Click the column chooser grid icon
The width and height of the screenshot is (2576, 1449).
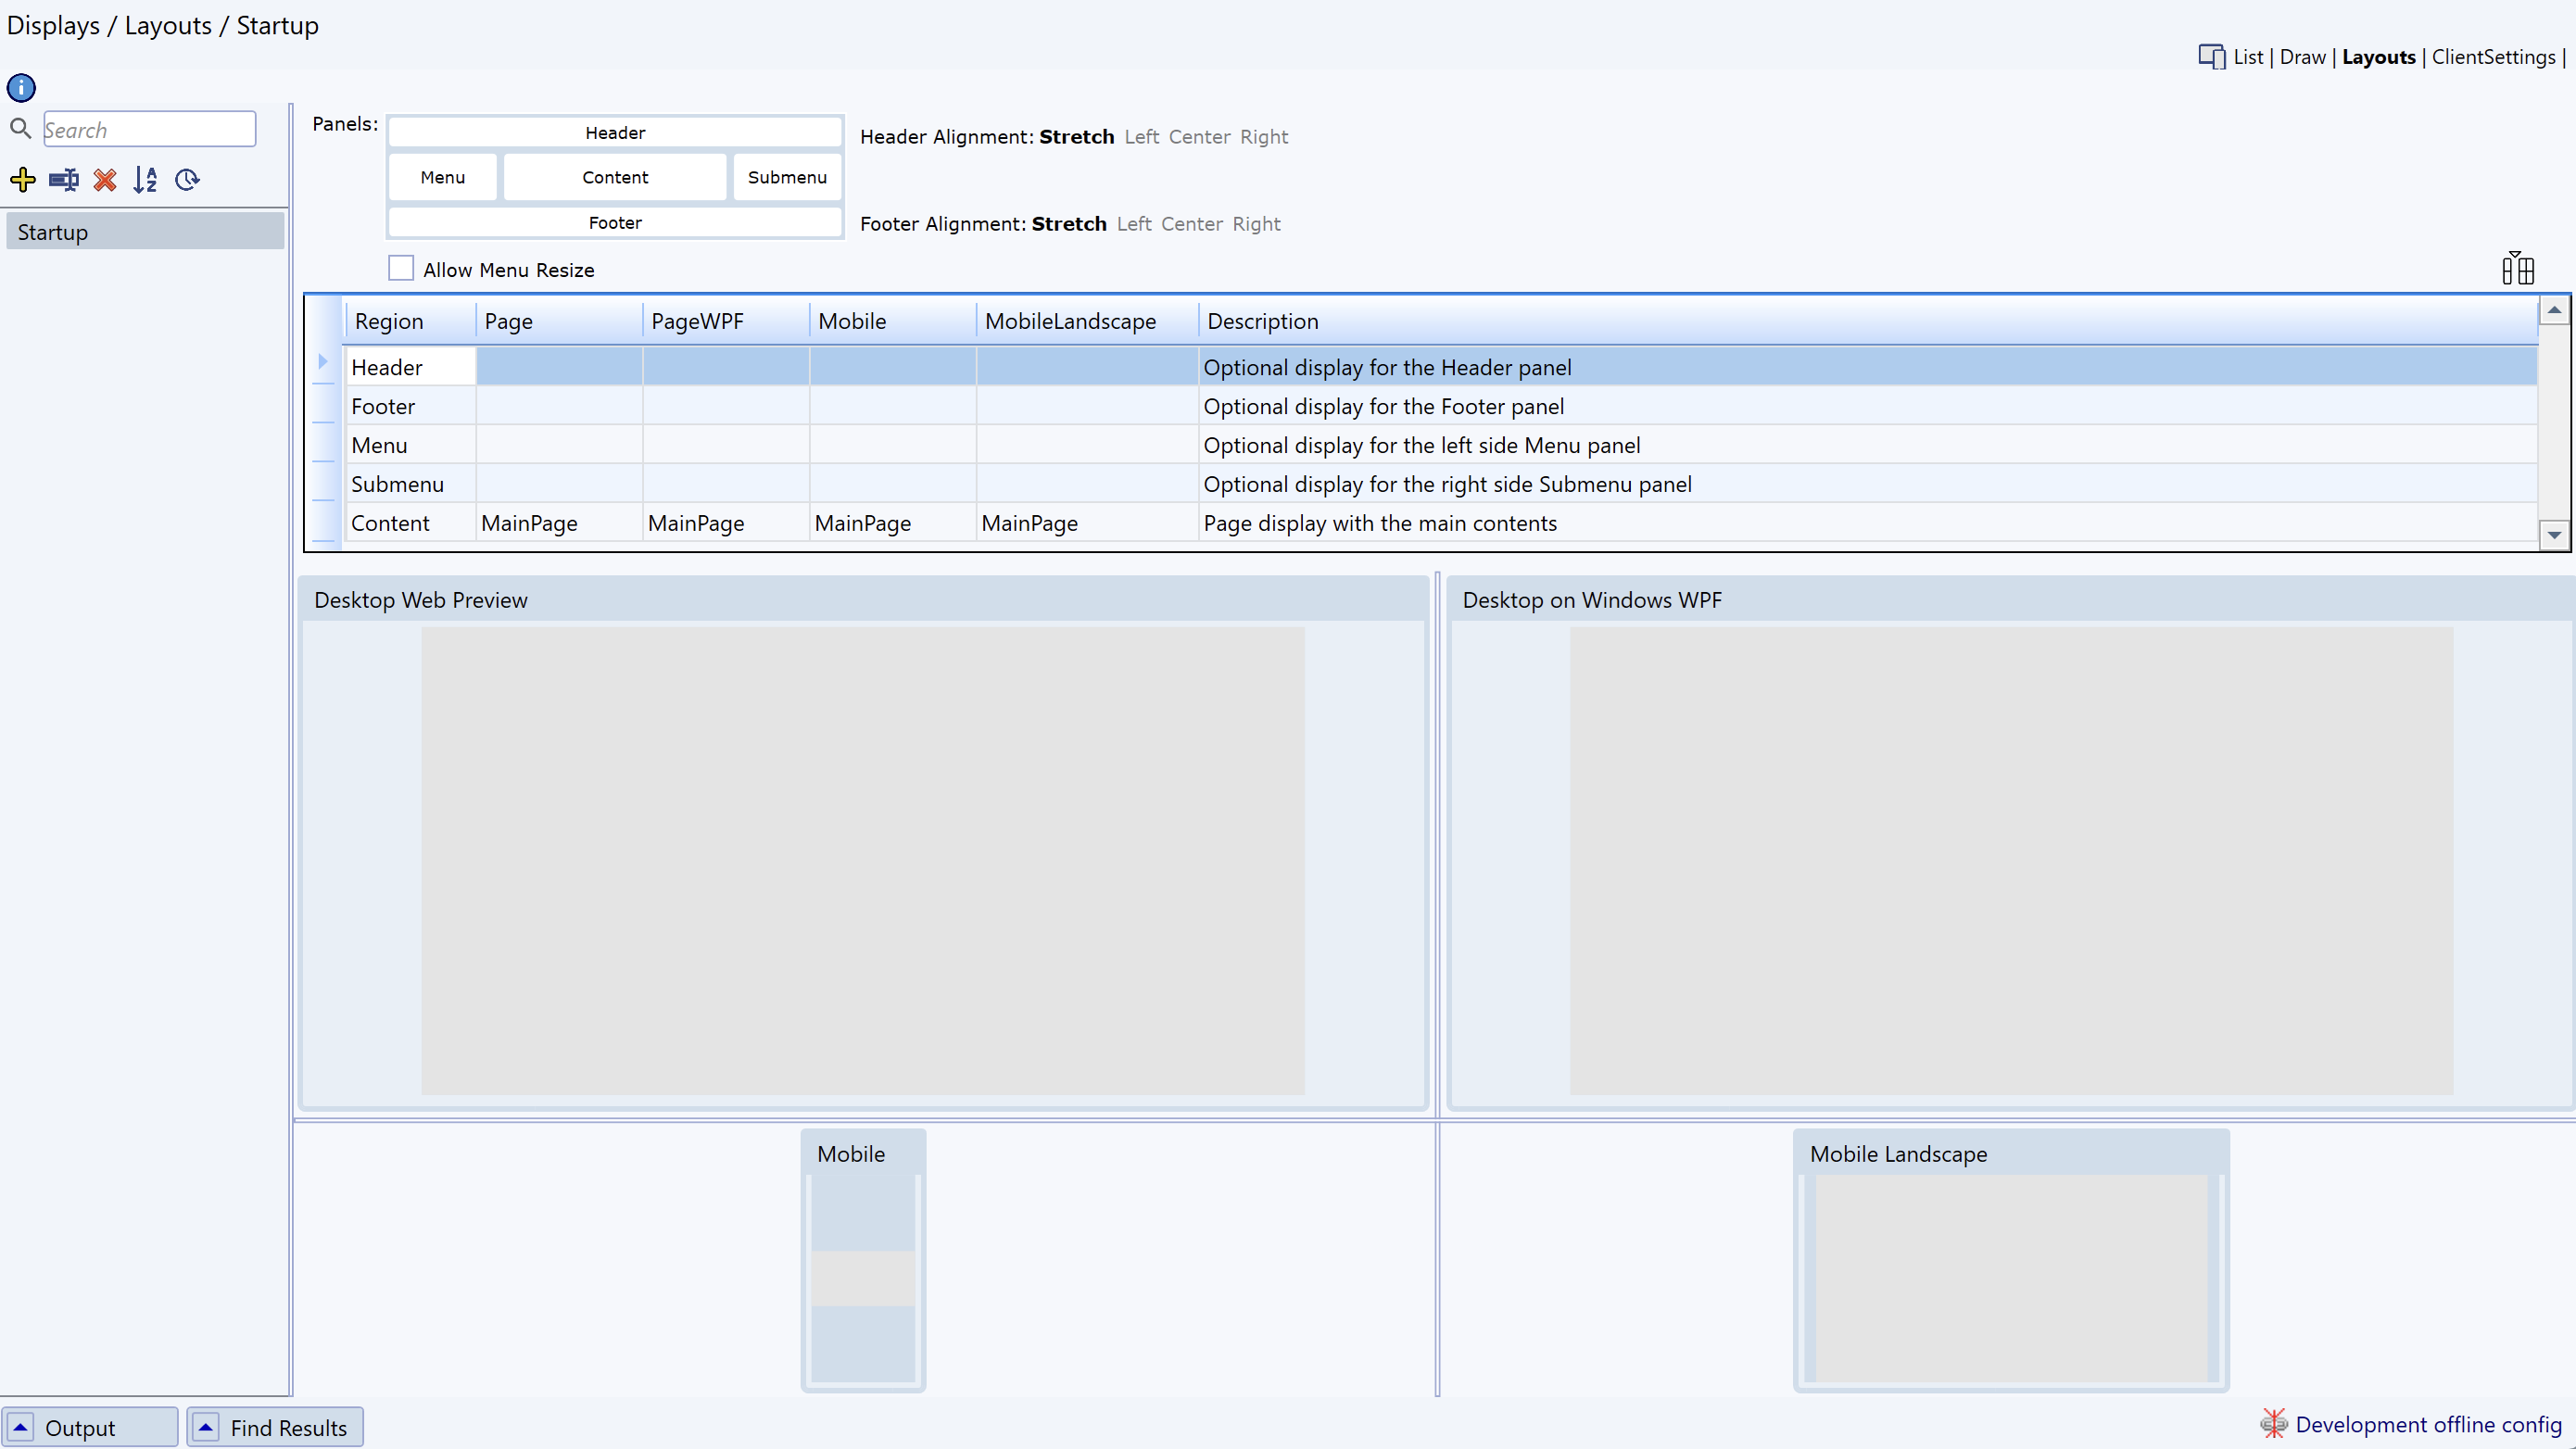pyautogui.click(x=2517, y=268)
